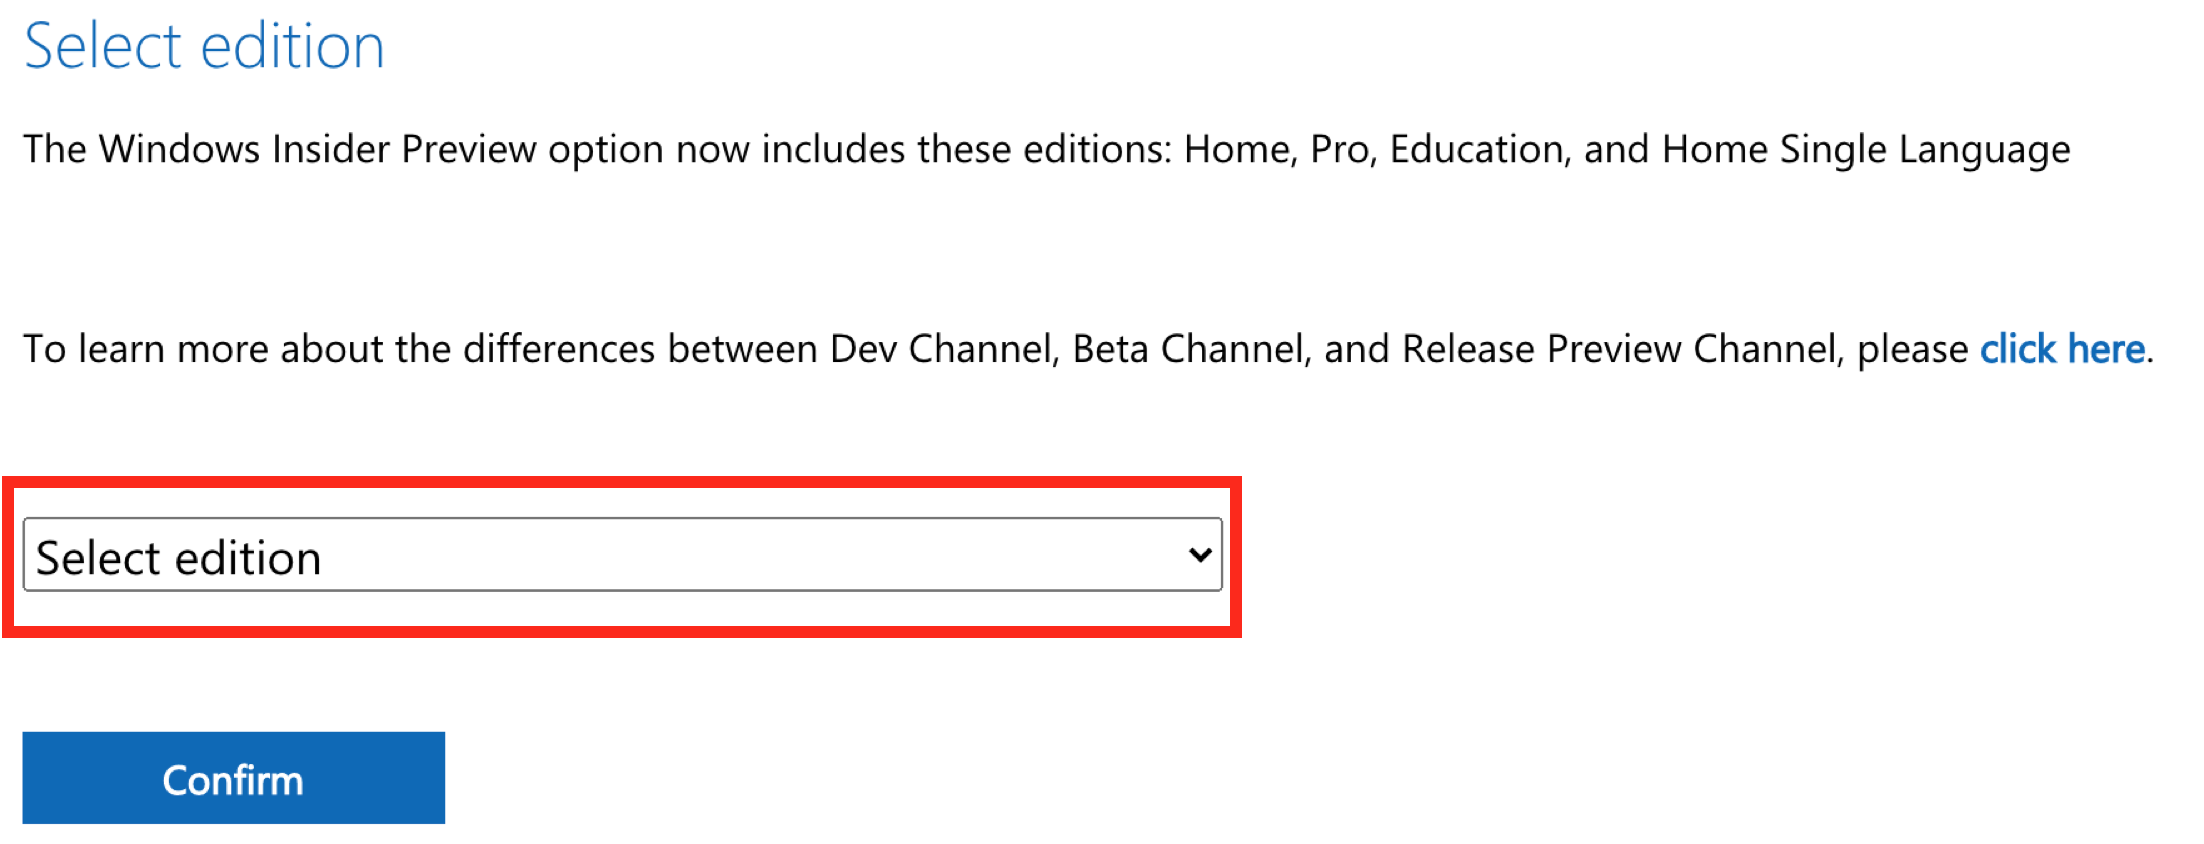Screen dimensions: 2204x844
Task: Open the Select edition dropdown
Action: point(622,555)
